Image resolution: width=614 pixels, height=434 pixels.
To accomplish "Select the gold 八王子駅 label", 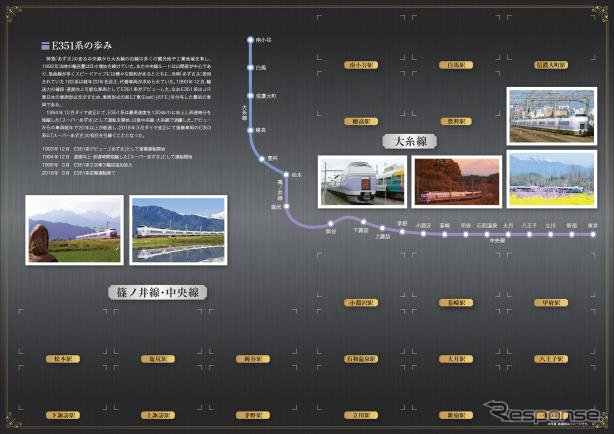I will (551, 359).
